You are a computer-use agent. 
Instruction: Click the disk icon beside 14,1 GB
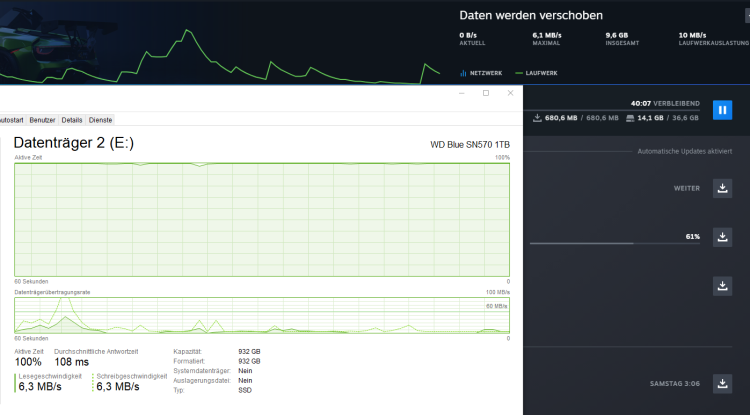[629, 118]
